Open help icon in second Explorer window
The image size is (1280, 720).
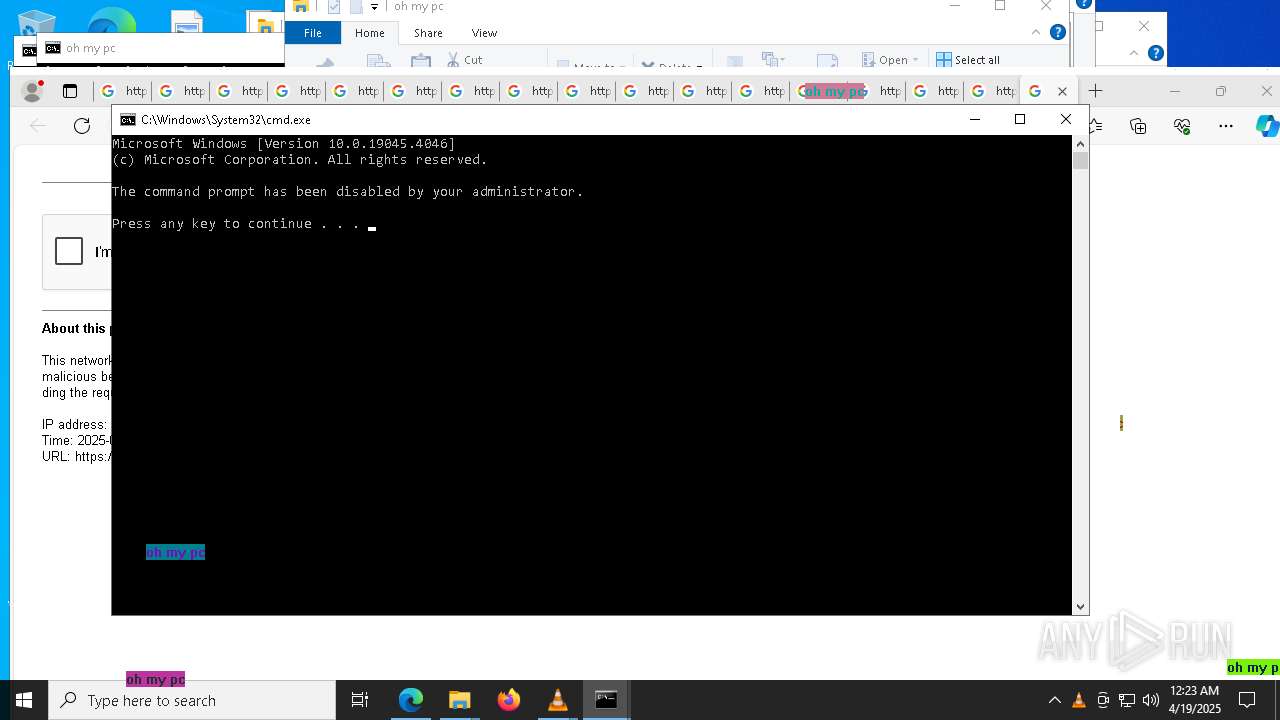click(x=1155, y=53)
